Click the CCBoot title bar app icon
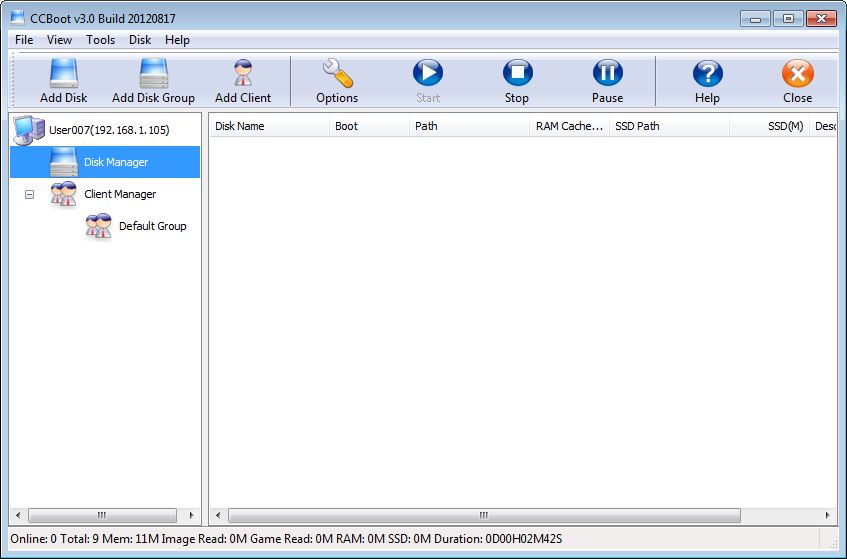The image size is (847, 559). (18, 18)
